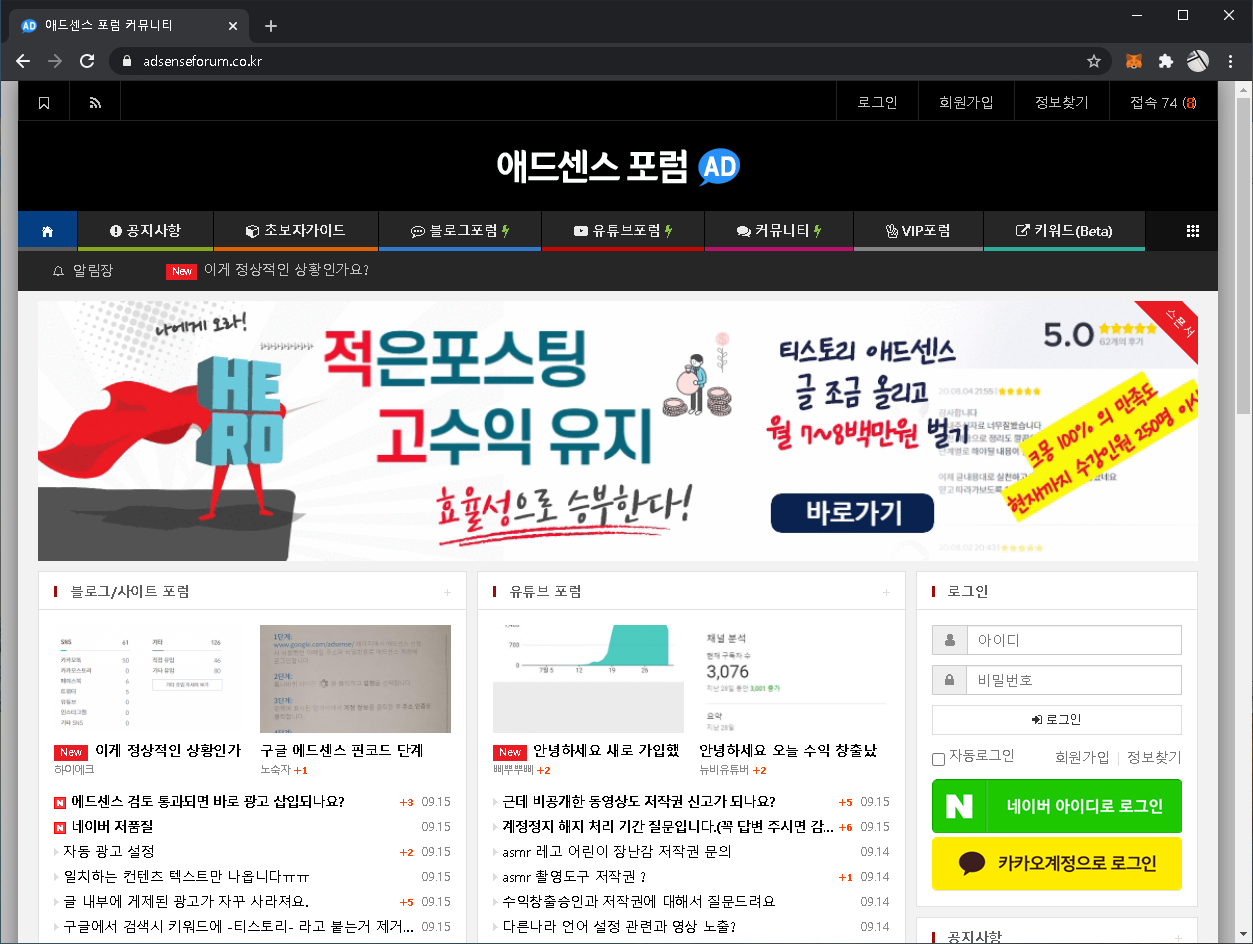Open the grid menu icon in the navigation bar

(x=1192, y=231)
